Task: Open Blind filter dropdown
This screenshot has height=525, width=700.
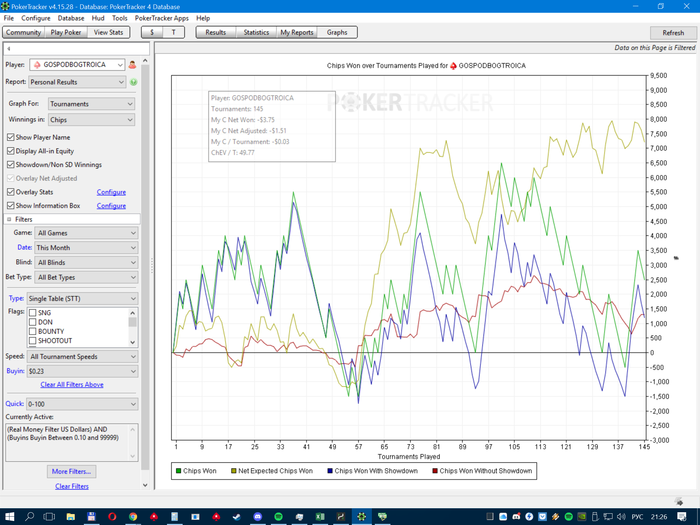Action: click(x=87, y=262)
